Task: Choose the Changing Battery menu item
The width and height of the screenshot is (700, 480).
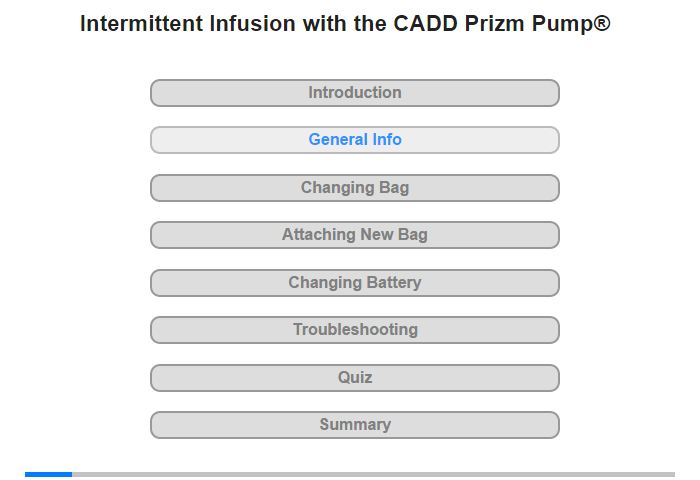Action: [354, 283]
